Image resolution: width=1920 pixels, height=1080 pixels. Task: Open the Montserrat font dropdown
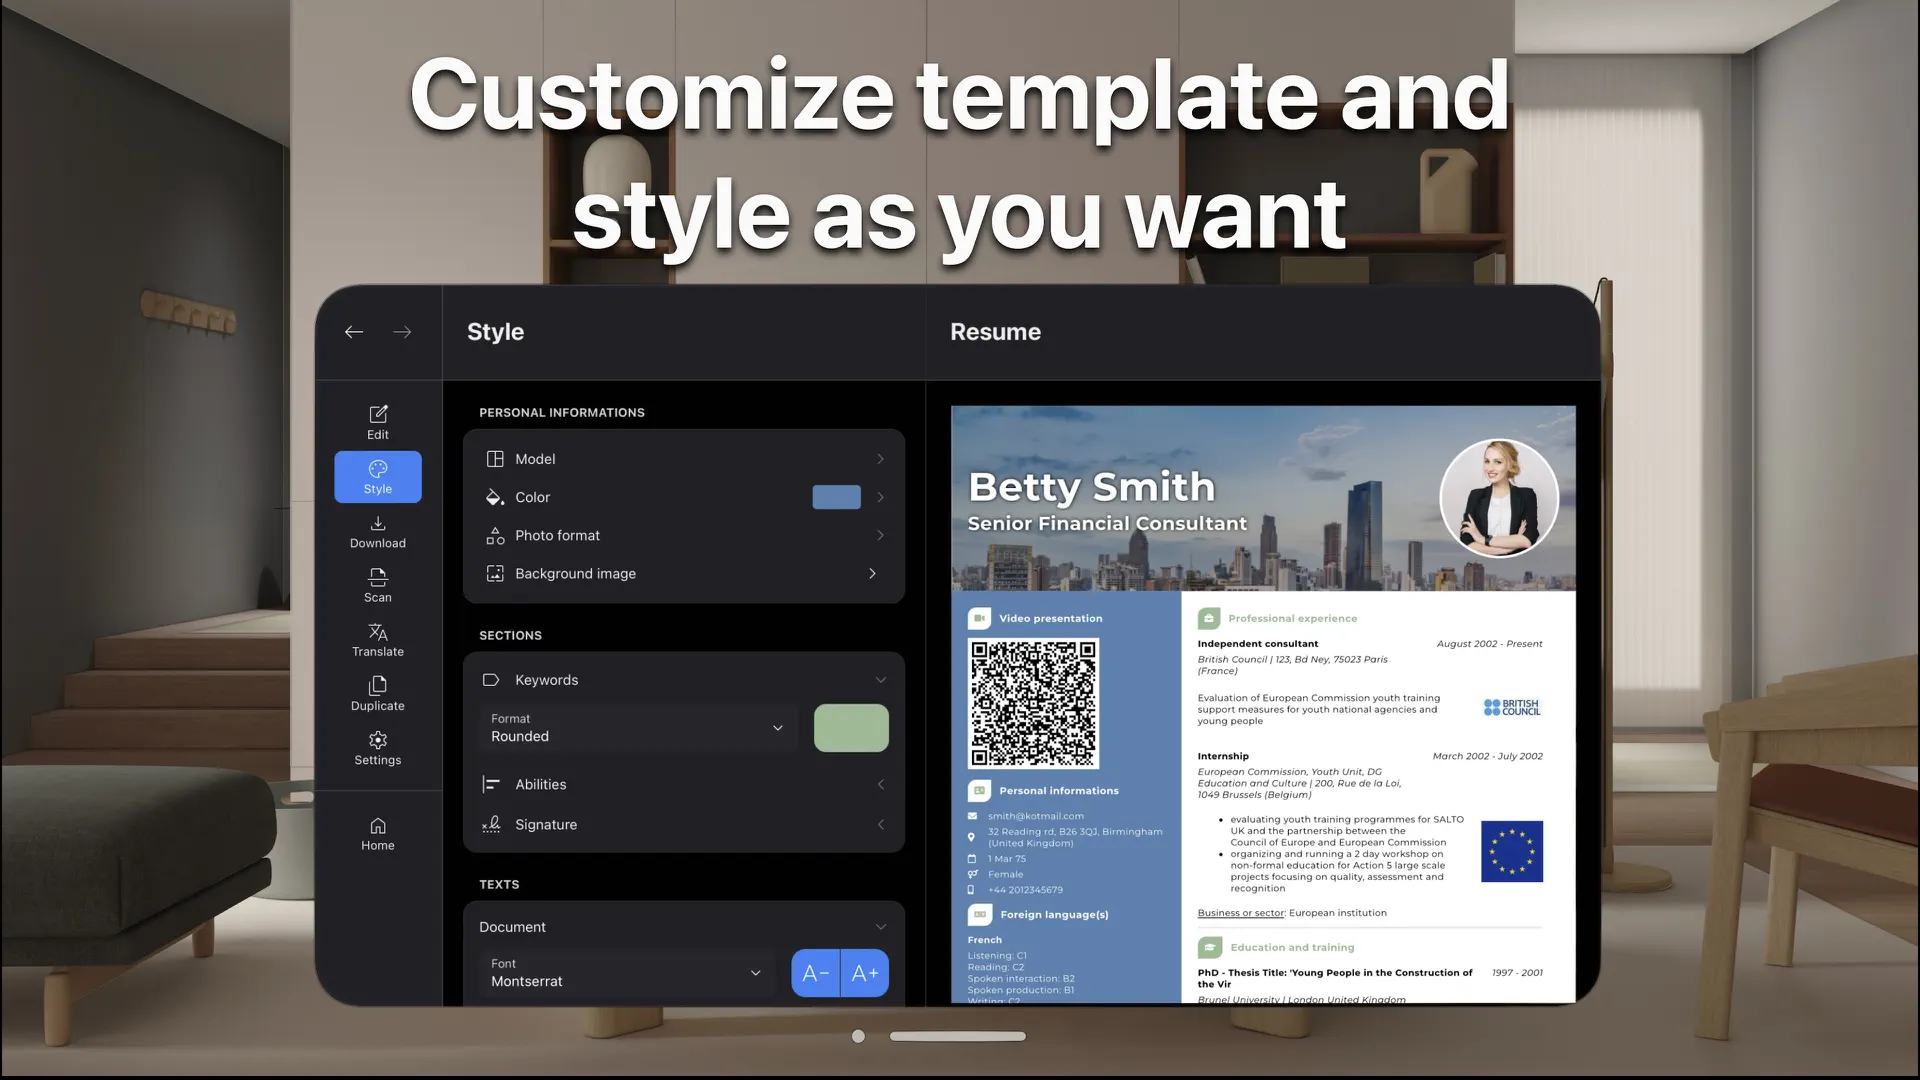tap(625, 973)
